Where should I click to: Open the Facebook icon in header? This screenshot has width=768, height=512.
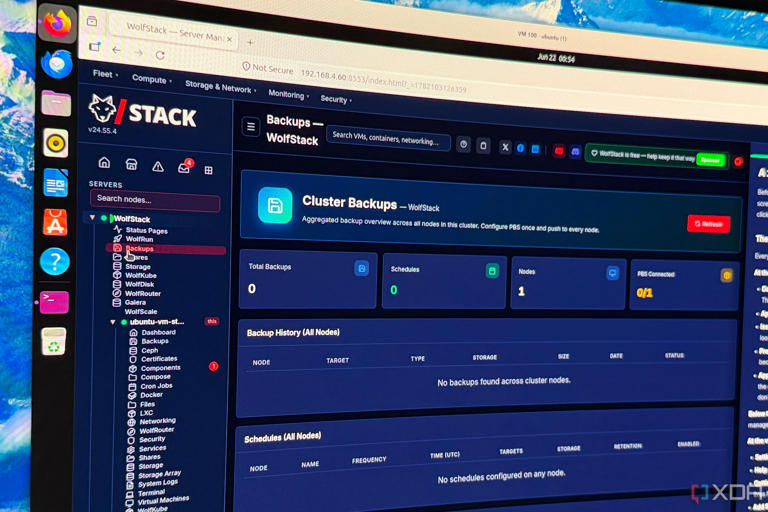[521, 148]
